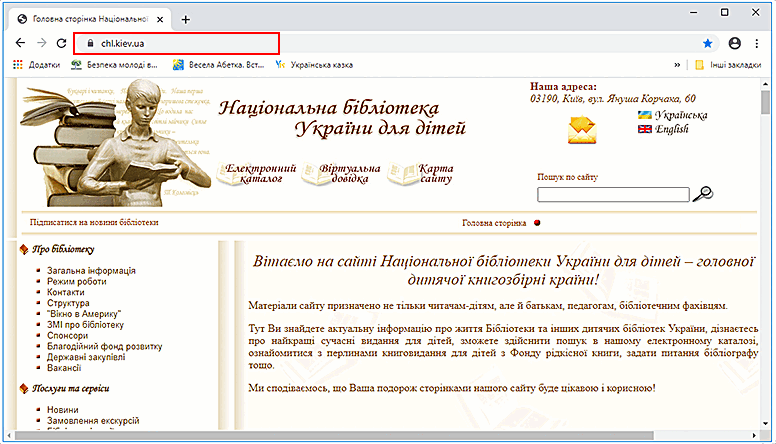Switch language to English

click(x=672, y=129)
